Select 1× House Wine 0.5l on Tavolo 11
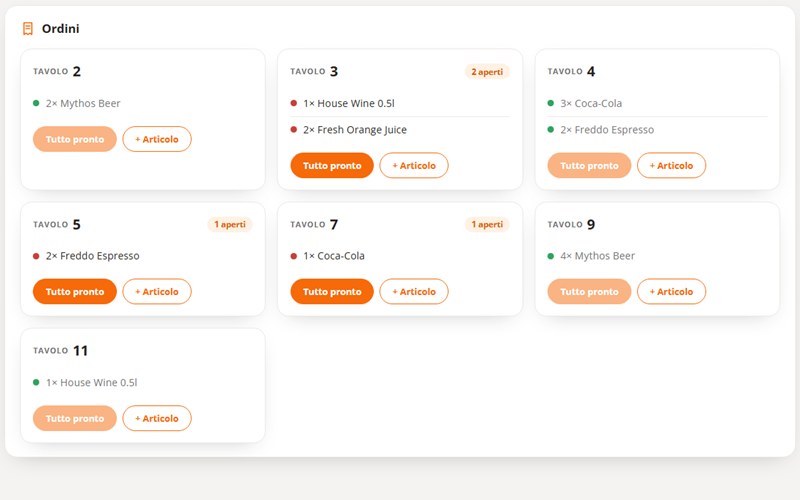The height and width of the screenshot is (500, 800). [91, 383]
